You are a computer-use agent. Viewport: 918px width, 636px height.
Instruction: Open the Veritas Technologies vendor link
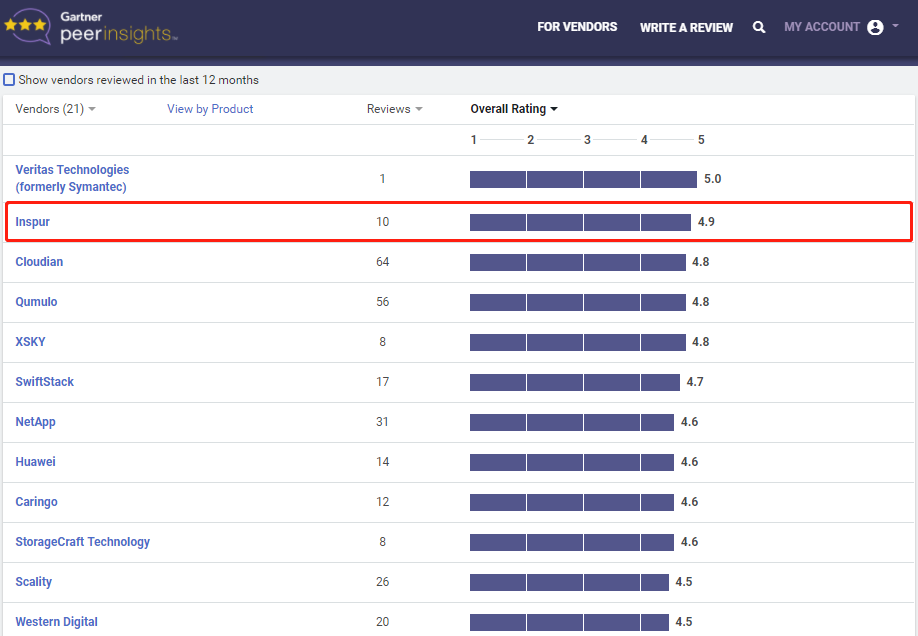72,178
